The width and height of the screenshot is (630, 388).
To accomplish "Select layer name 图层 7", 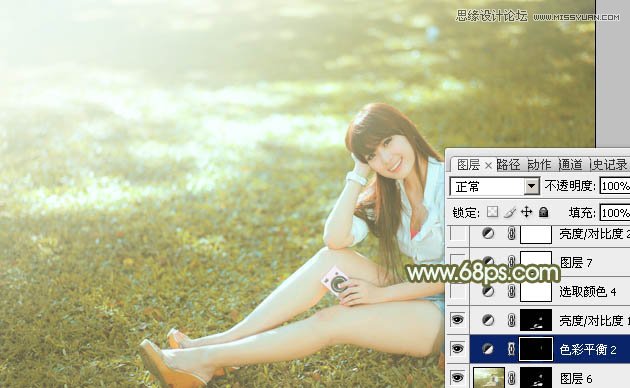I will coord(576,262).
